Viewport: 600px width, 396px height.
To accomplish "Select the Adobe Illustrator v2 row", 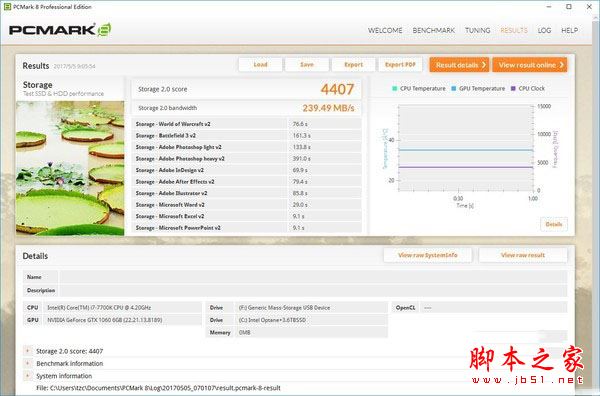I will pos(246,193).
